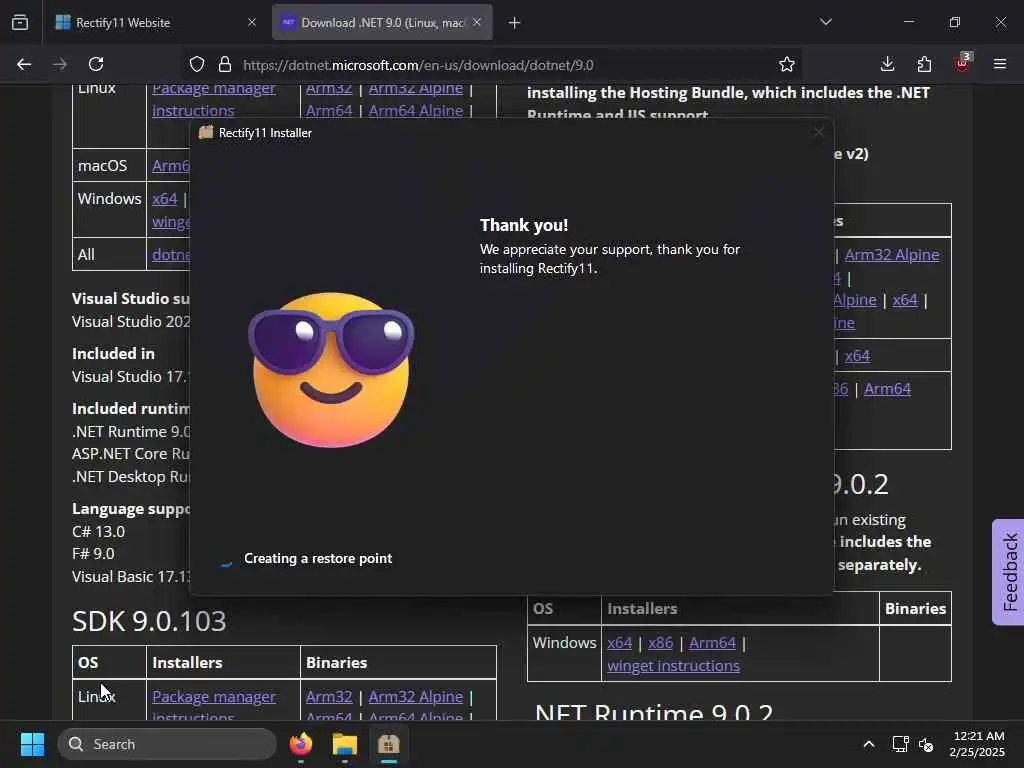Open x64 installer link under Windows row
1024x768 pixels.
click(620, 643)
